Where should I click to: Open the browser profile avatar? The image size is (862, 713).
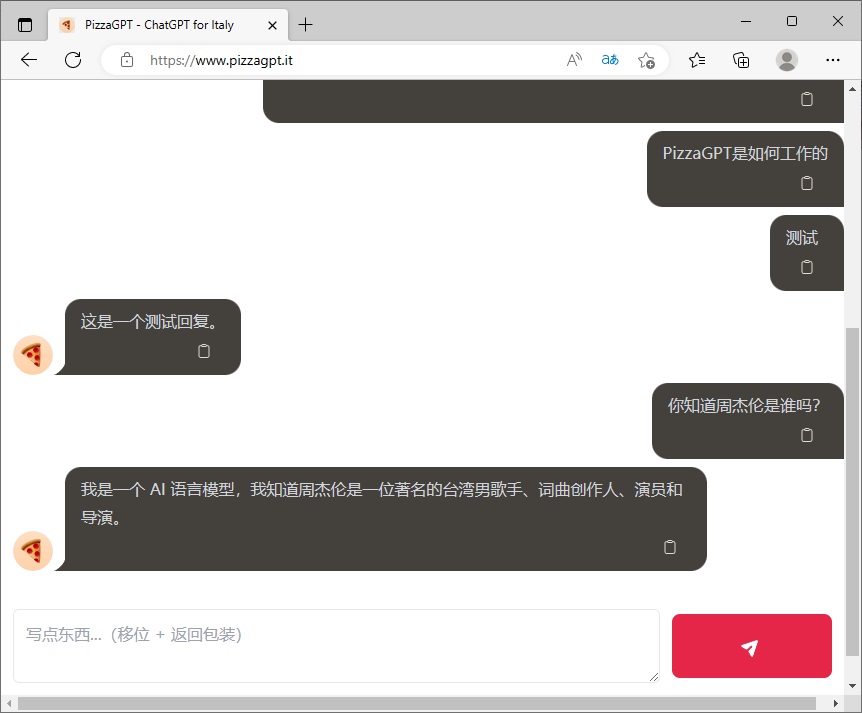coord(787,60)
